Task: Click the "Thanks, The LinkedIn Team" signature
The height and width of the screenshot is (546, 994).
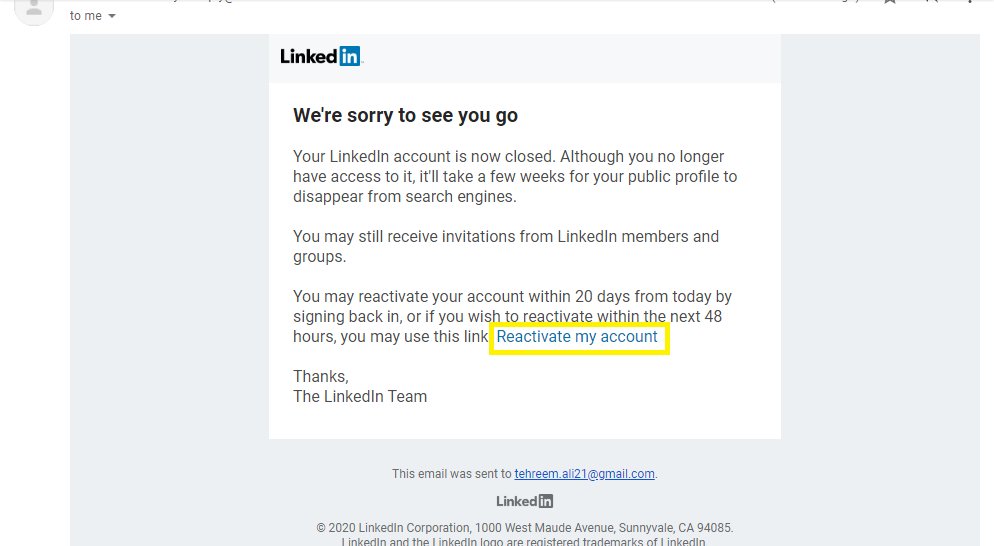Action: point(360,386)
